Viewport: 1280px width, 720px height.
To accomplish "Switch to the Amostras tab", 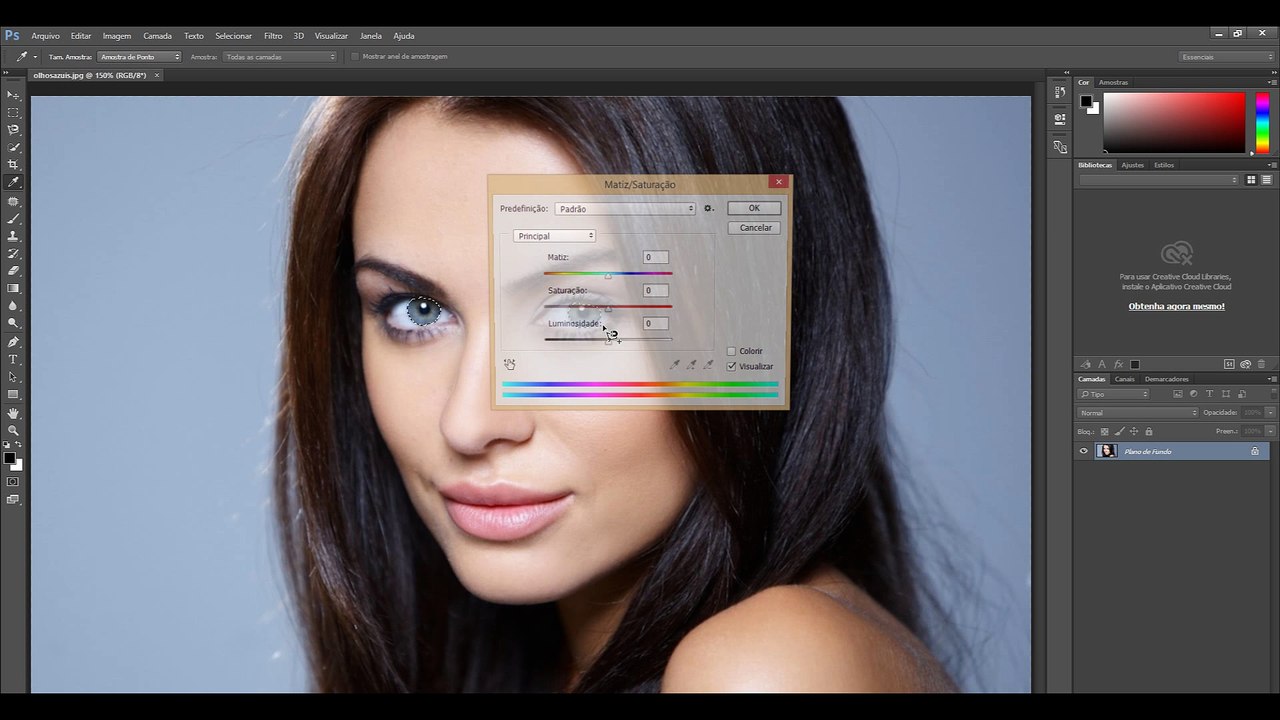I will tap(1113, 82).
